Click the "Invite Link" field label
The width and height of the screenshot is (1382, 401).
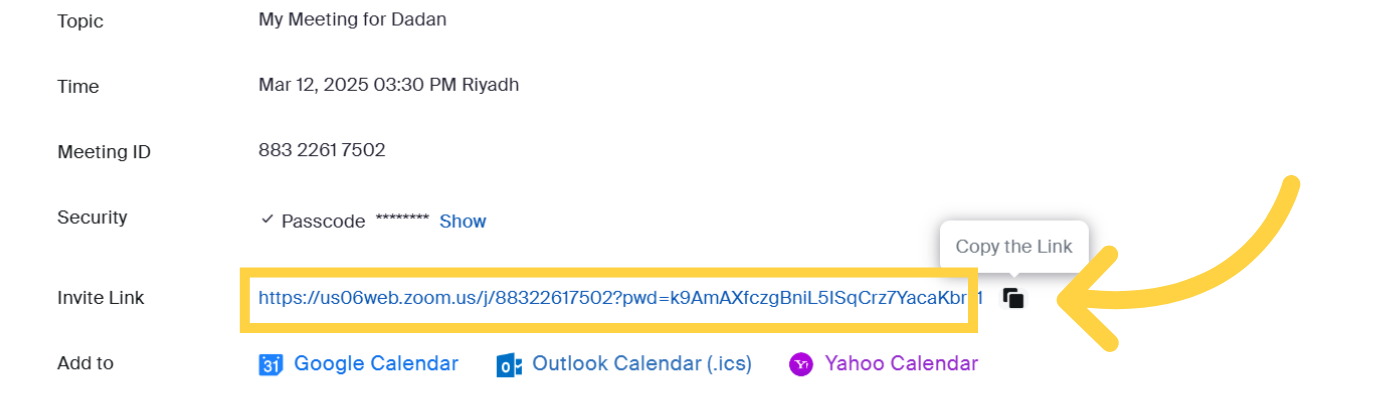(101, 298)
